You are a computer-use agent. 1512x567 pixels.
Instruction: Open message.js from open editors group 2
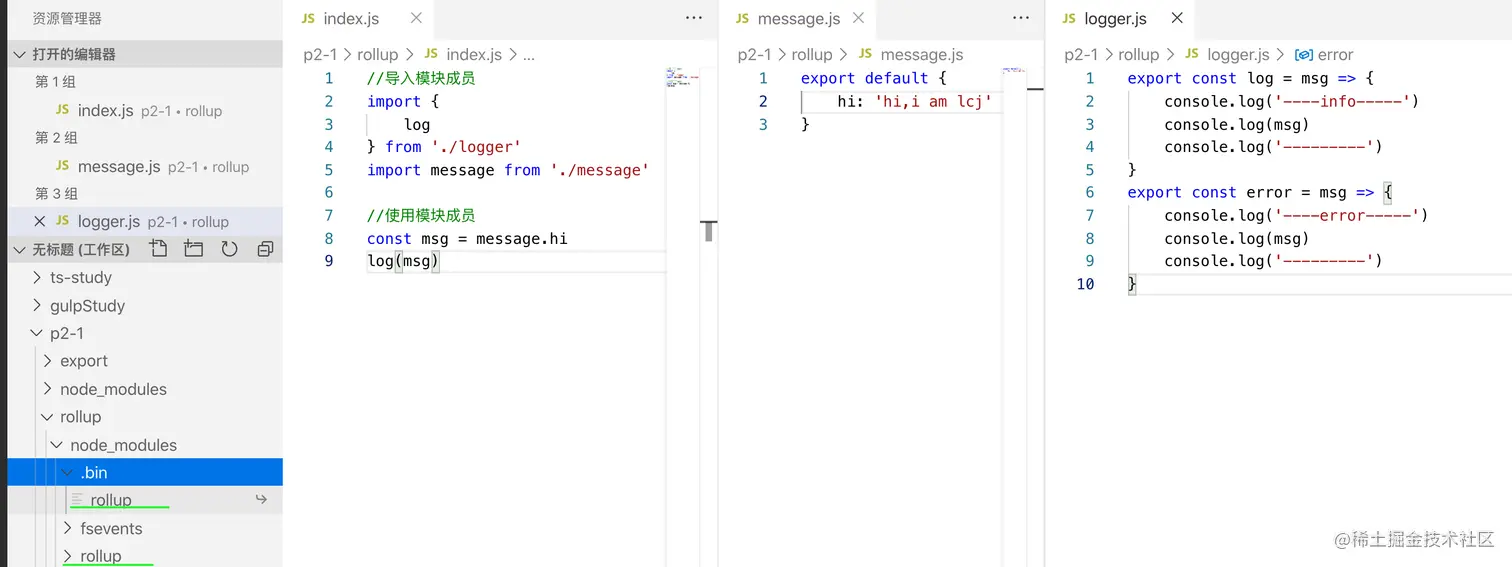click(145, 166)
